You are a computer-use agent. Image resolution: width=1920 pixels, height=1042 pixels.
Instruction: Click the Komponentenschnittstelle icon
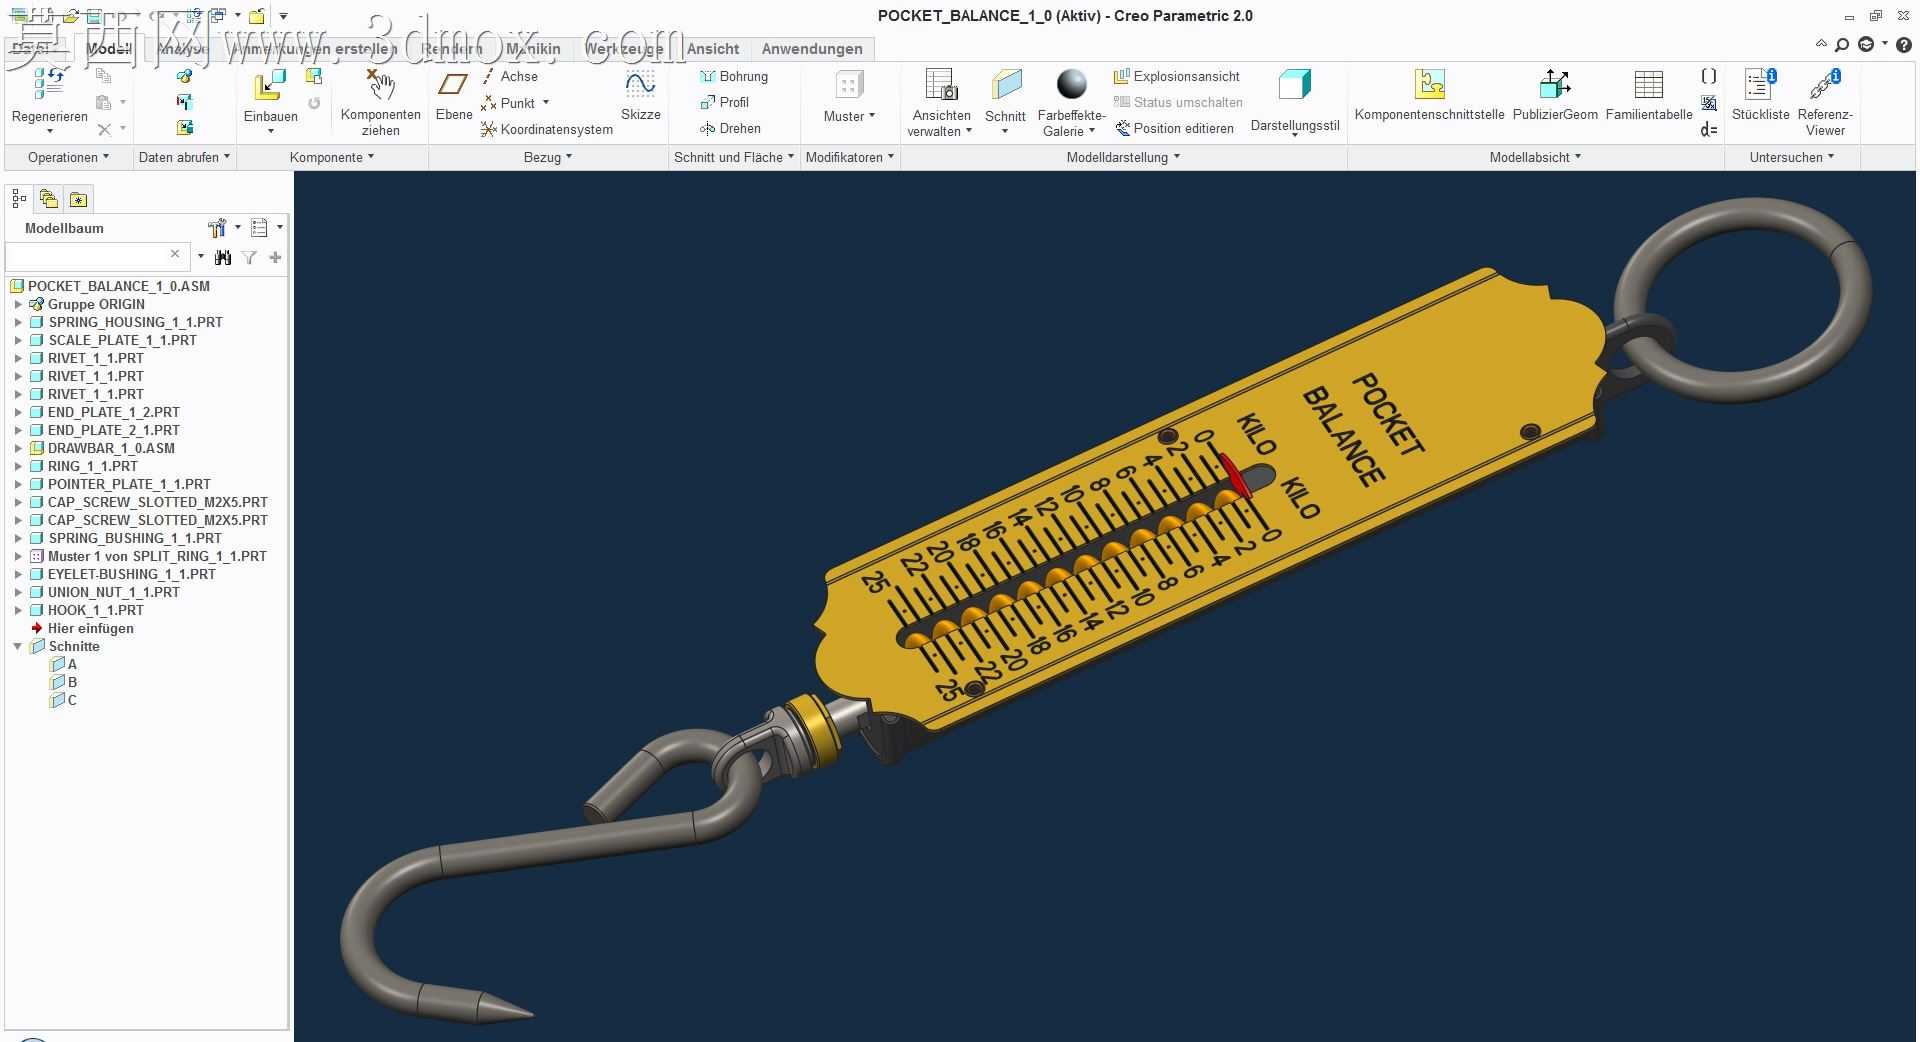pyautogui.click(x=1429, y=84)
